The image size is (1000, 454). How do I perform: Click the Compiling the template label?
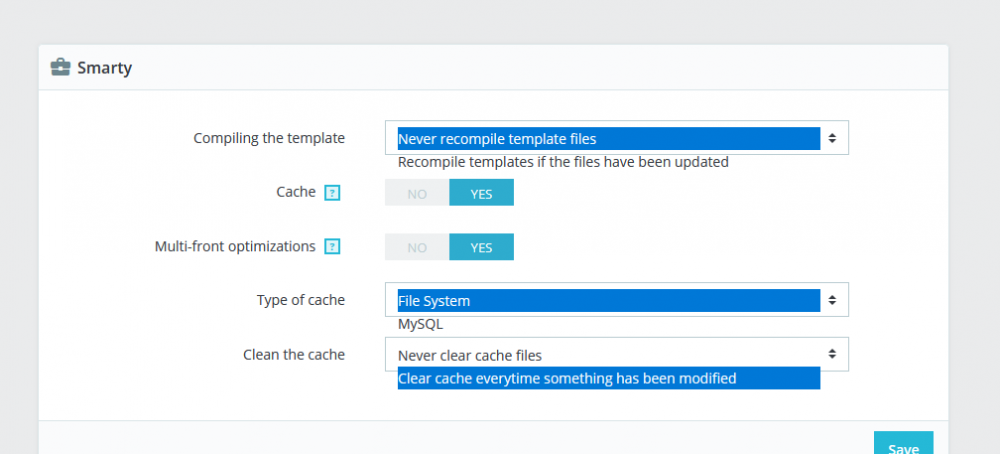[x=269, y=138]
